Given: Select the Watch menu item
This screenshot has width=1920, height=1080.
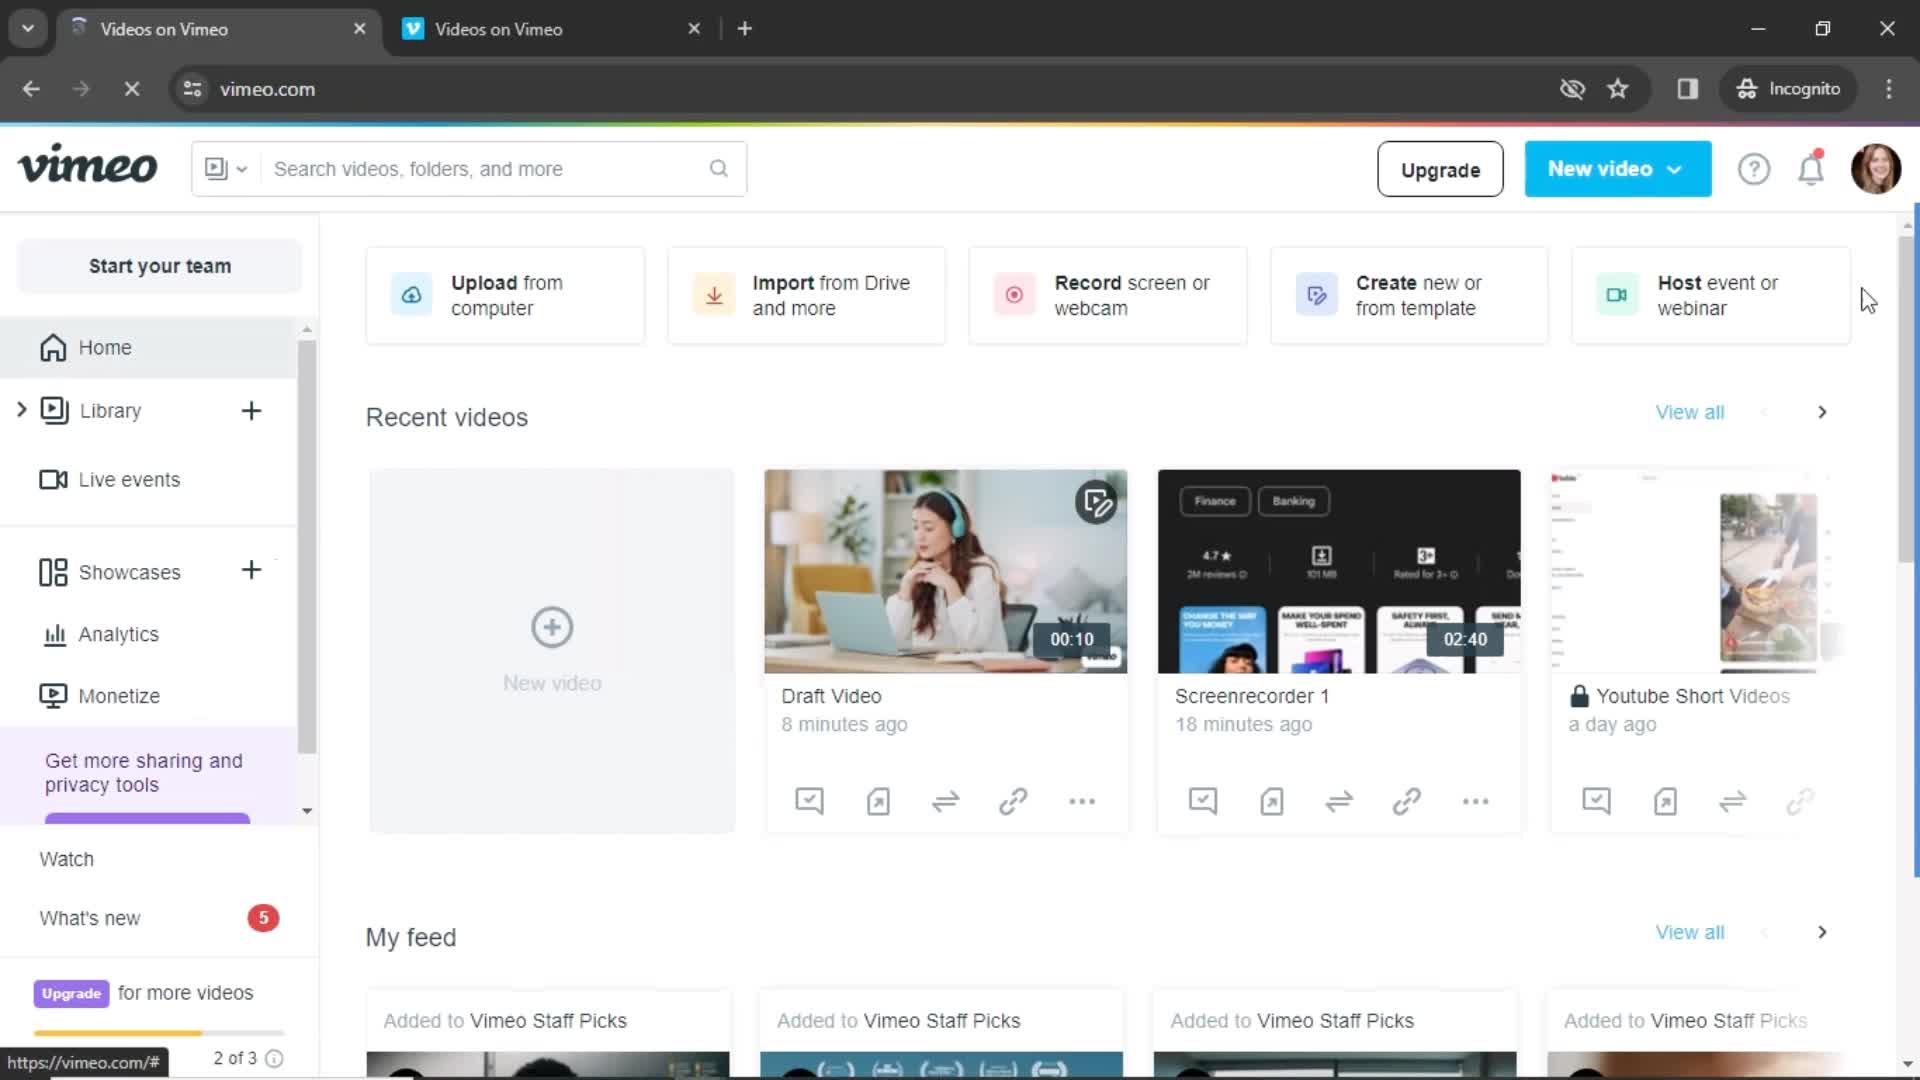Looking at the screenshot, I should 66,858.
